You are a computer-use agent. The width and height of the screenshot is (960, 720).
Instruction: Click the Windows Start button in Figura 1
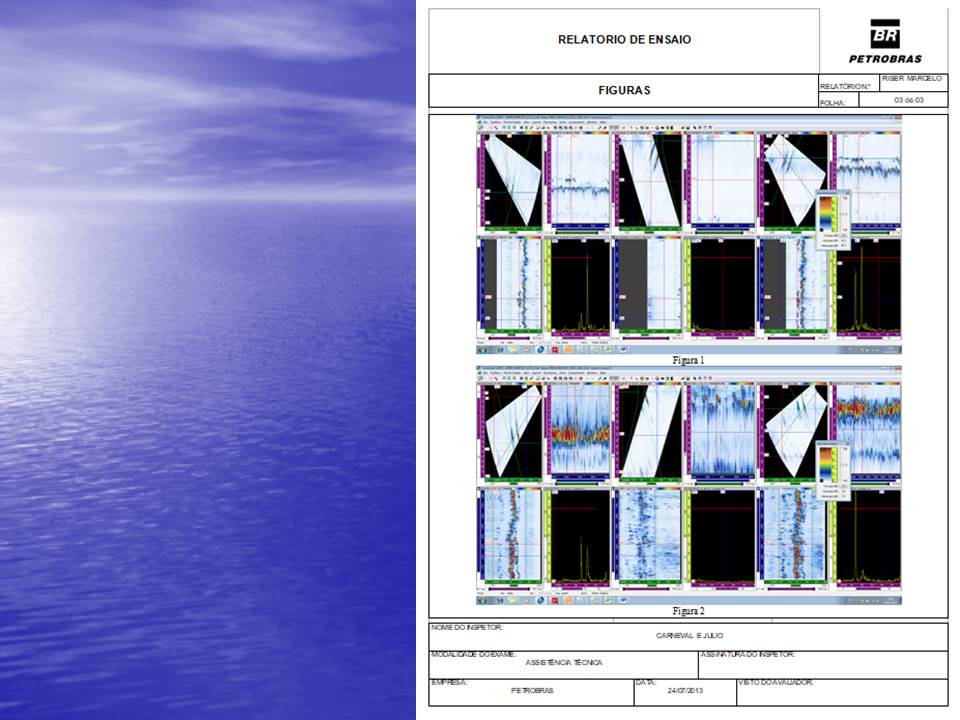[x=482, y=350]
